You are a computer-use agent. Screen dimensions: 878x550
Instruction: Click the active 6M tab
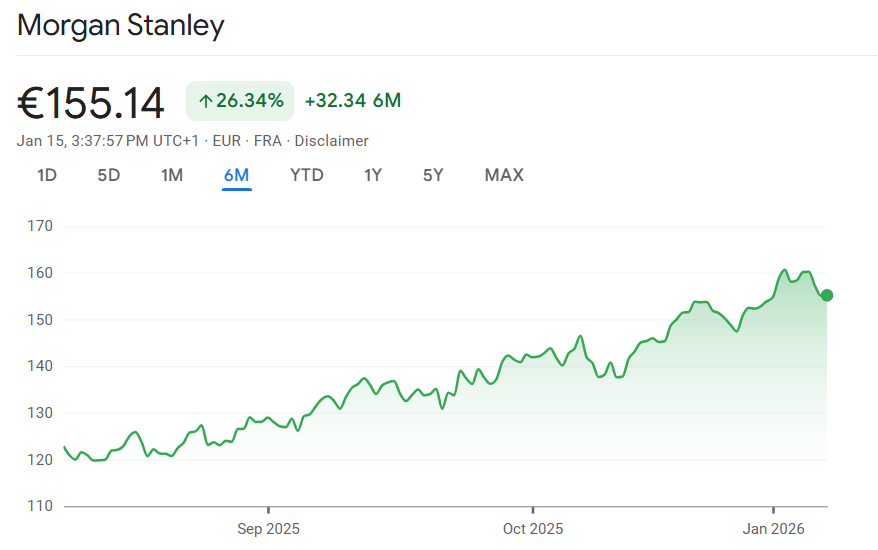(x=237, y=175)
